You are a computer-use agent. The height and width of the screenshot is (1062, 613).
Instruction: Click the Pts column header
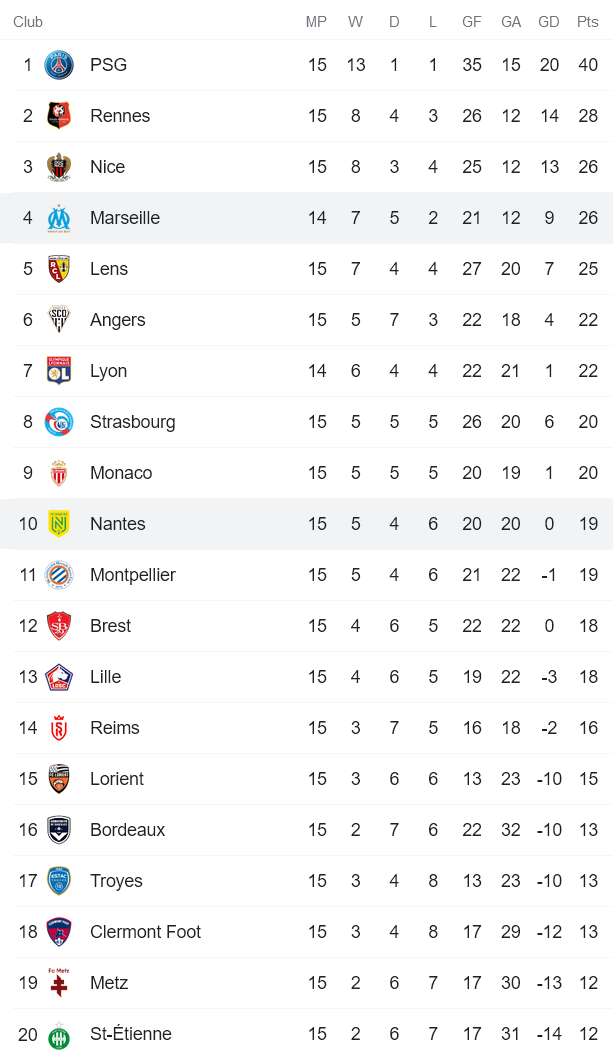pos(587,22)
